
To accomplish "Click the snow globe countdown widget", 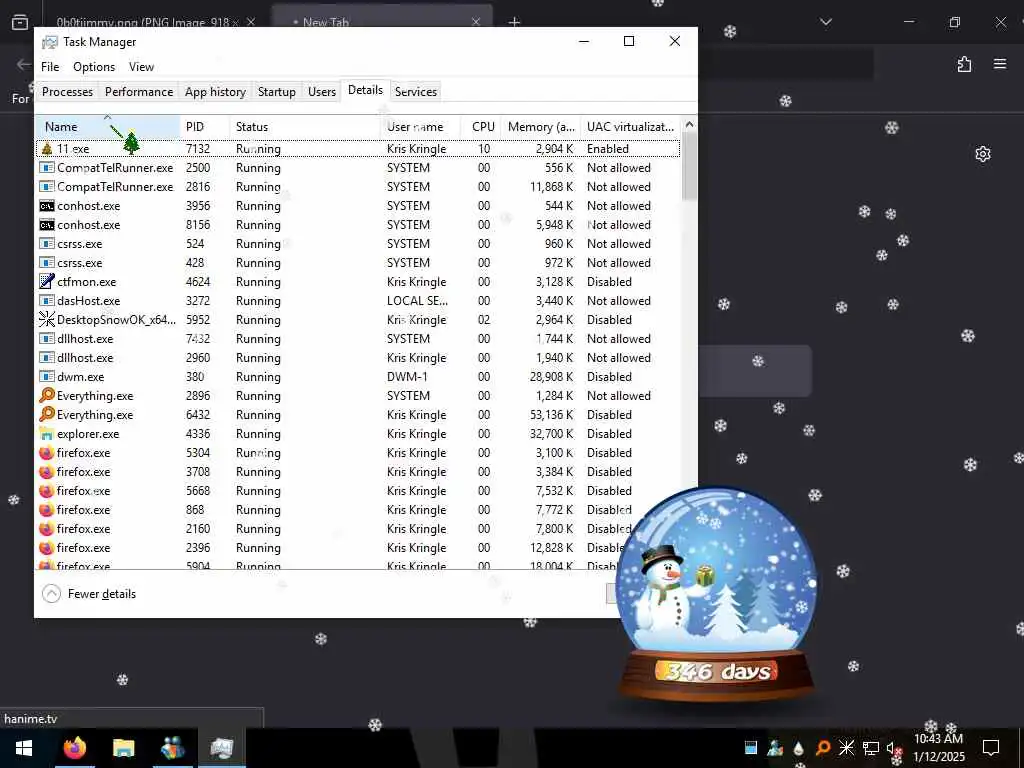I will click(716, 594).
